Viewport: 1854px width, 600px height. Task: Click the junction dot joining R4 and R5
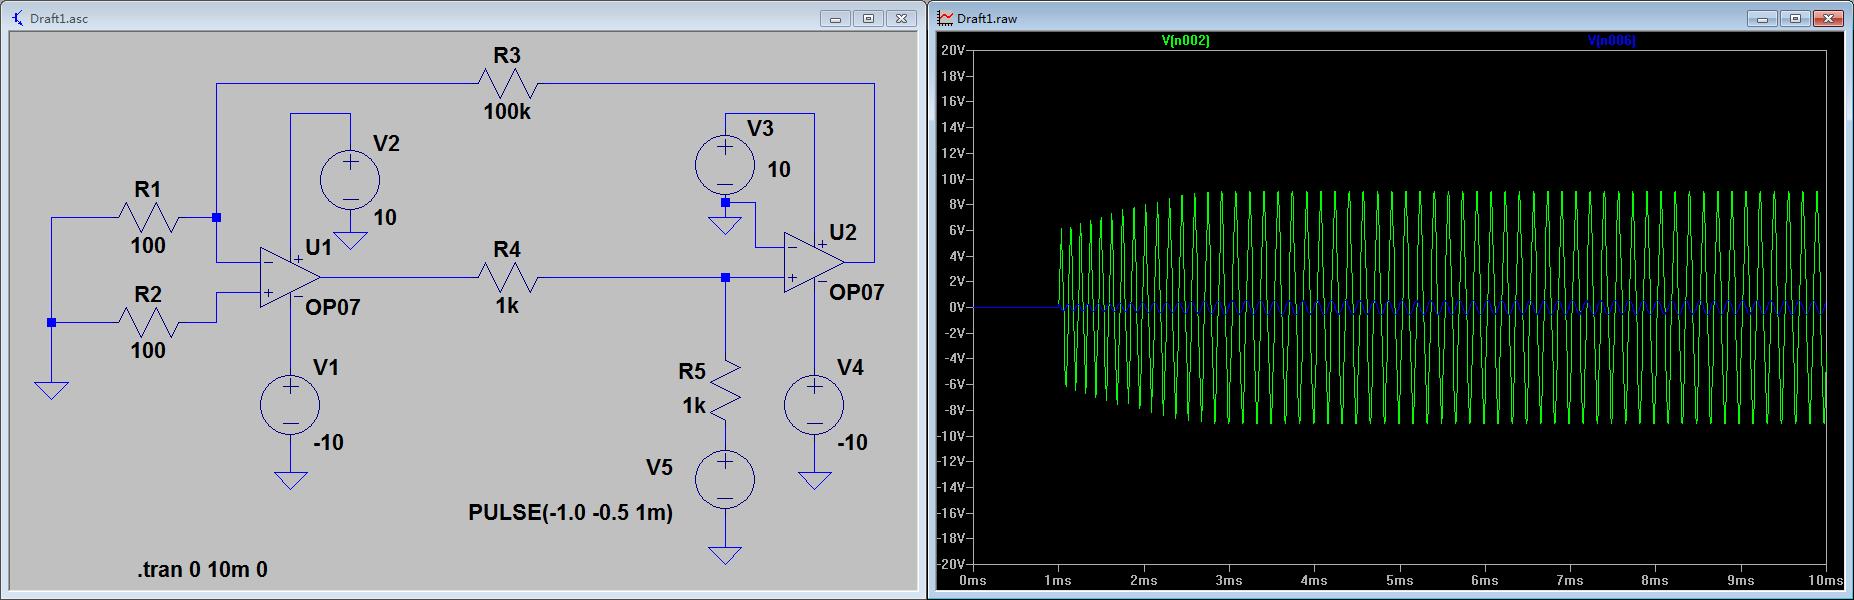coord(725,277)
